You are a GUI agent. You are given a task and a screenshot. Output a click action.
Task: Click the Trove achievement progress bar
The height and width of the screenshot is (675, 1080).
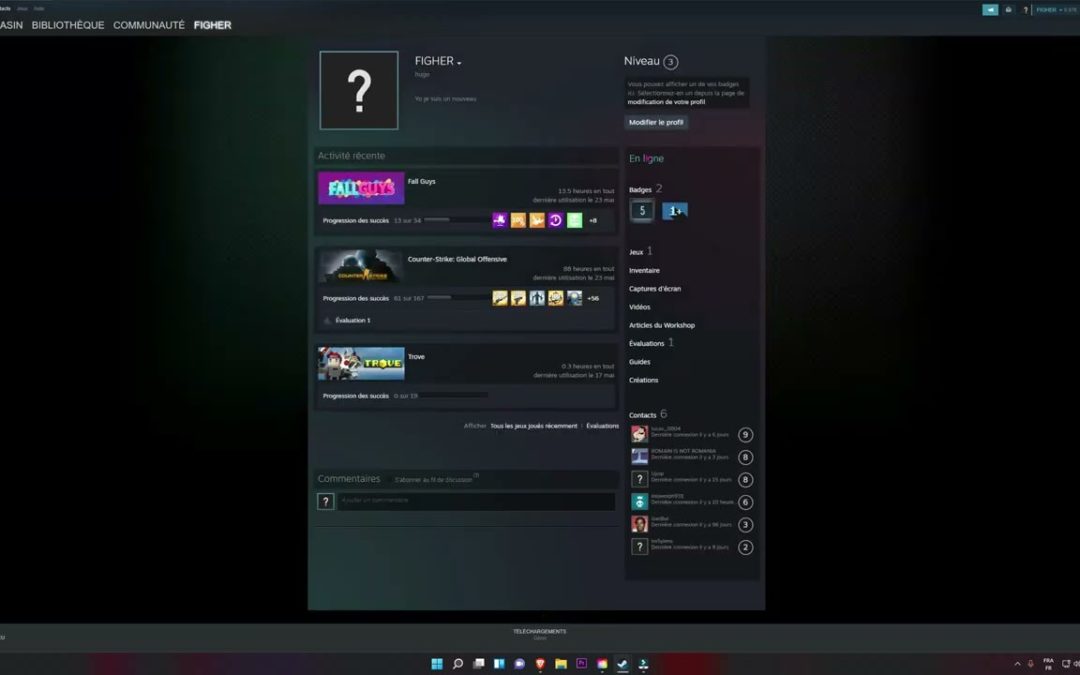[x=454, y=395]
